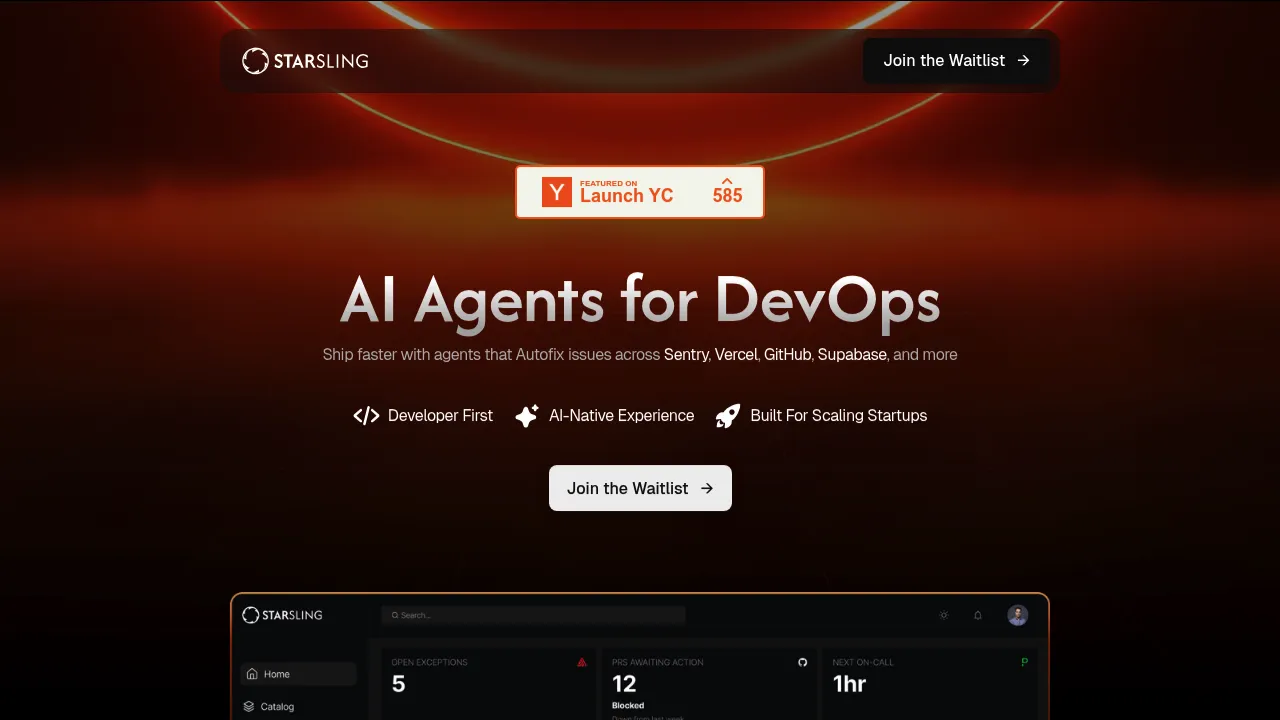This screenshot has height=720, width=1280.
Task: Click the Starsling logo in dashboard preview
Action: tap(282, 615)
